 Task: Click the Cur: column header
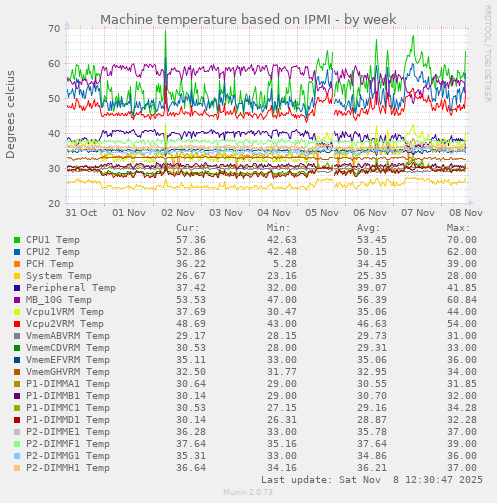pos(188,228)
